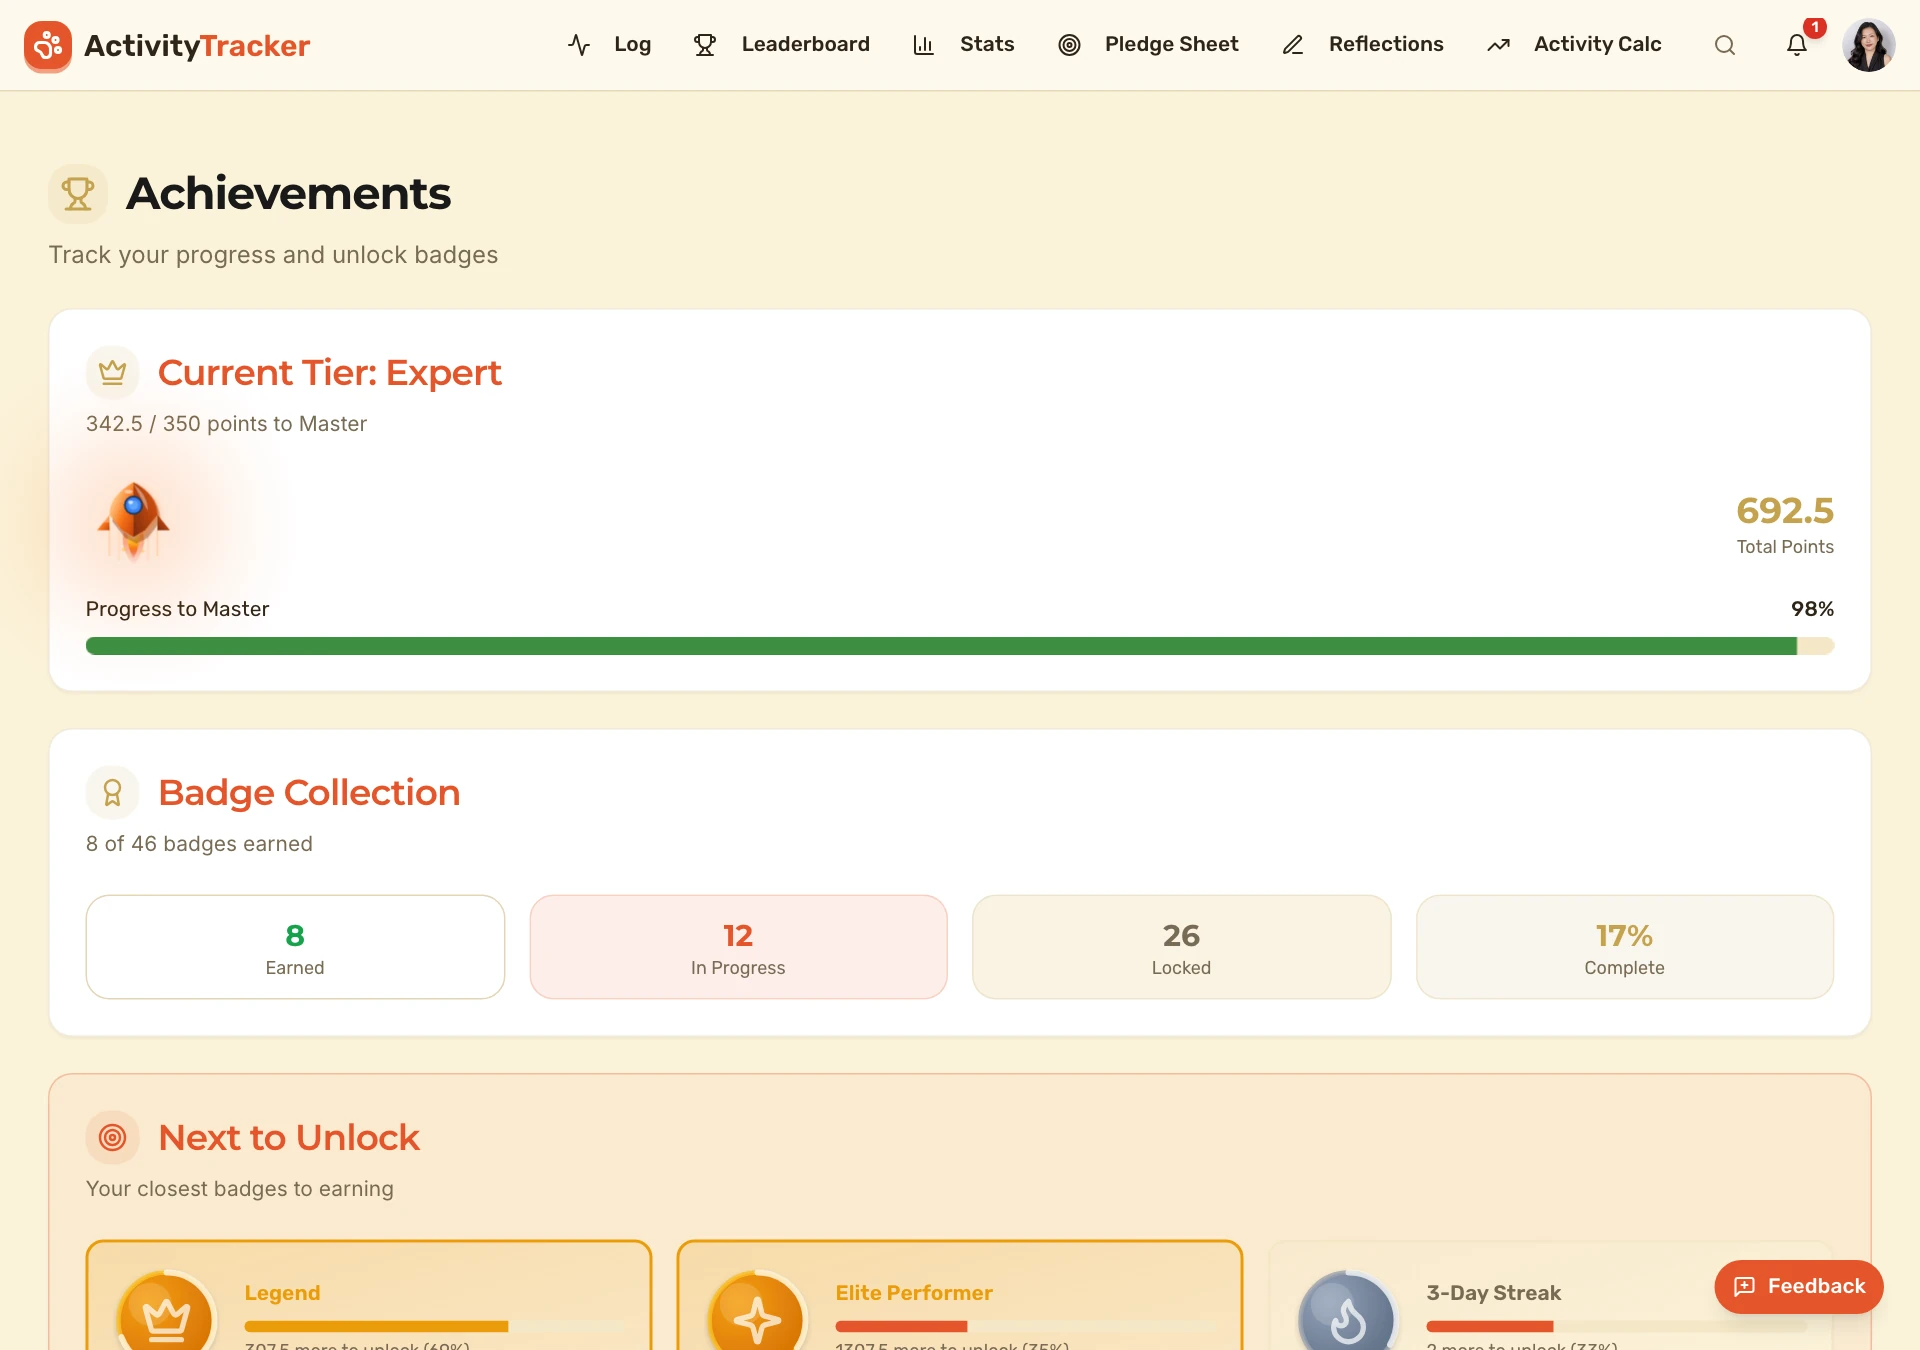
Task: Click the Progress to Master bar
Action: pos(960,646)
